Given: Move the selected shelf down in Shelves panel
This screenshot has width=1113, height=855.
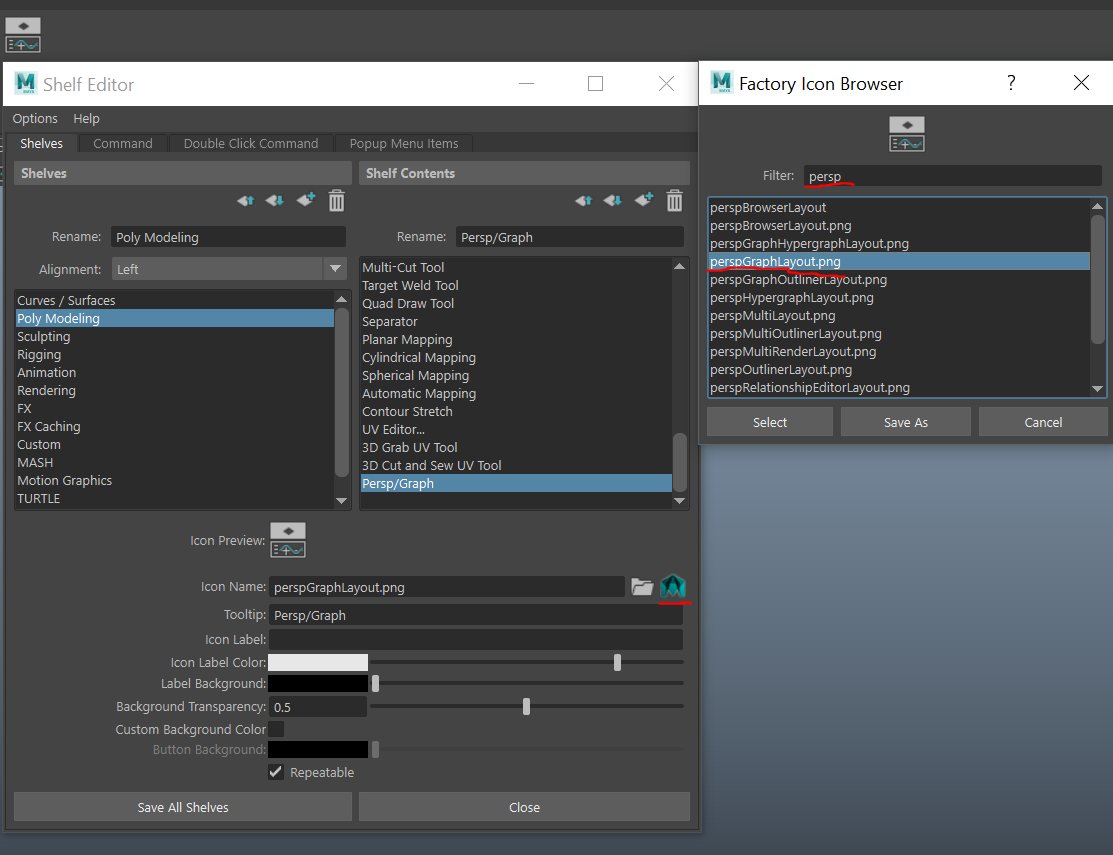Looking at the screenshot, I should click(275, 201).
